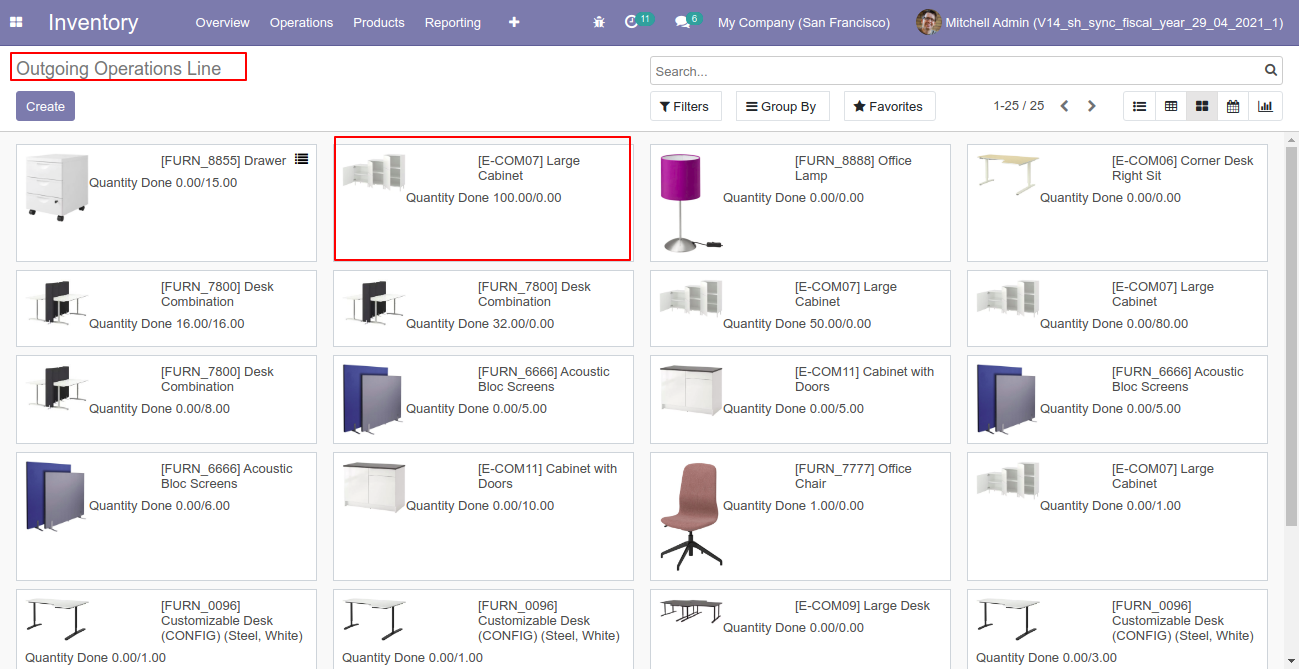1299x669 pixels.
Task: Switch to calendar view icon
Action: point(1233,106)
